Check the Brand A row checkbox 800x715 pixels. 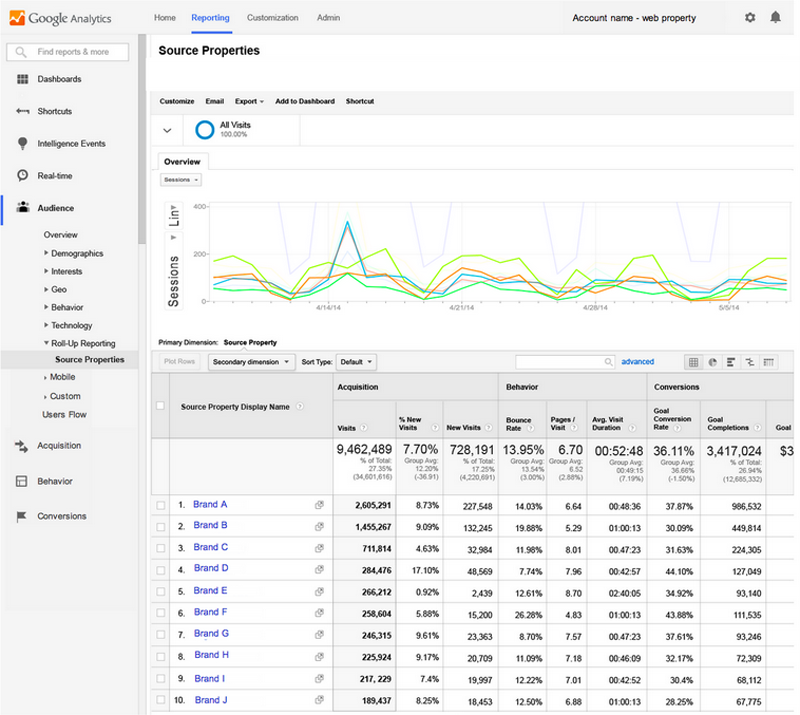point(160,505)
